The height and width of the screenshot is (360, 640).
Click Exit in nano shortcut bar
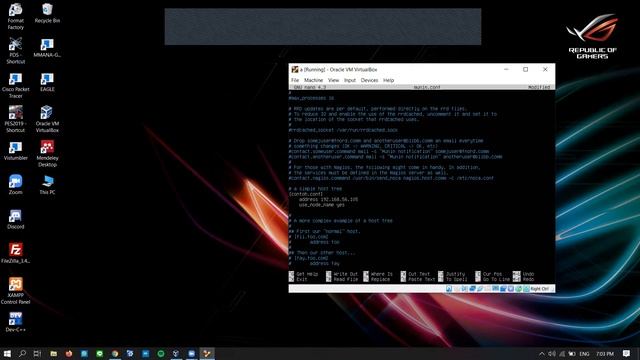(x=298, y=279)
